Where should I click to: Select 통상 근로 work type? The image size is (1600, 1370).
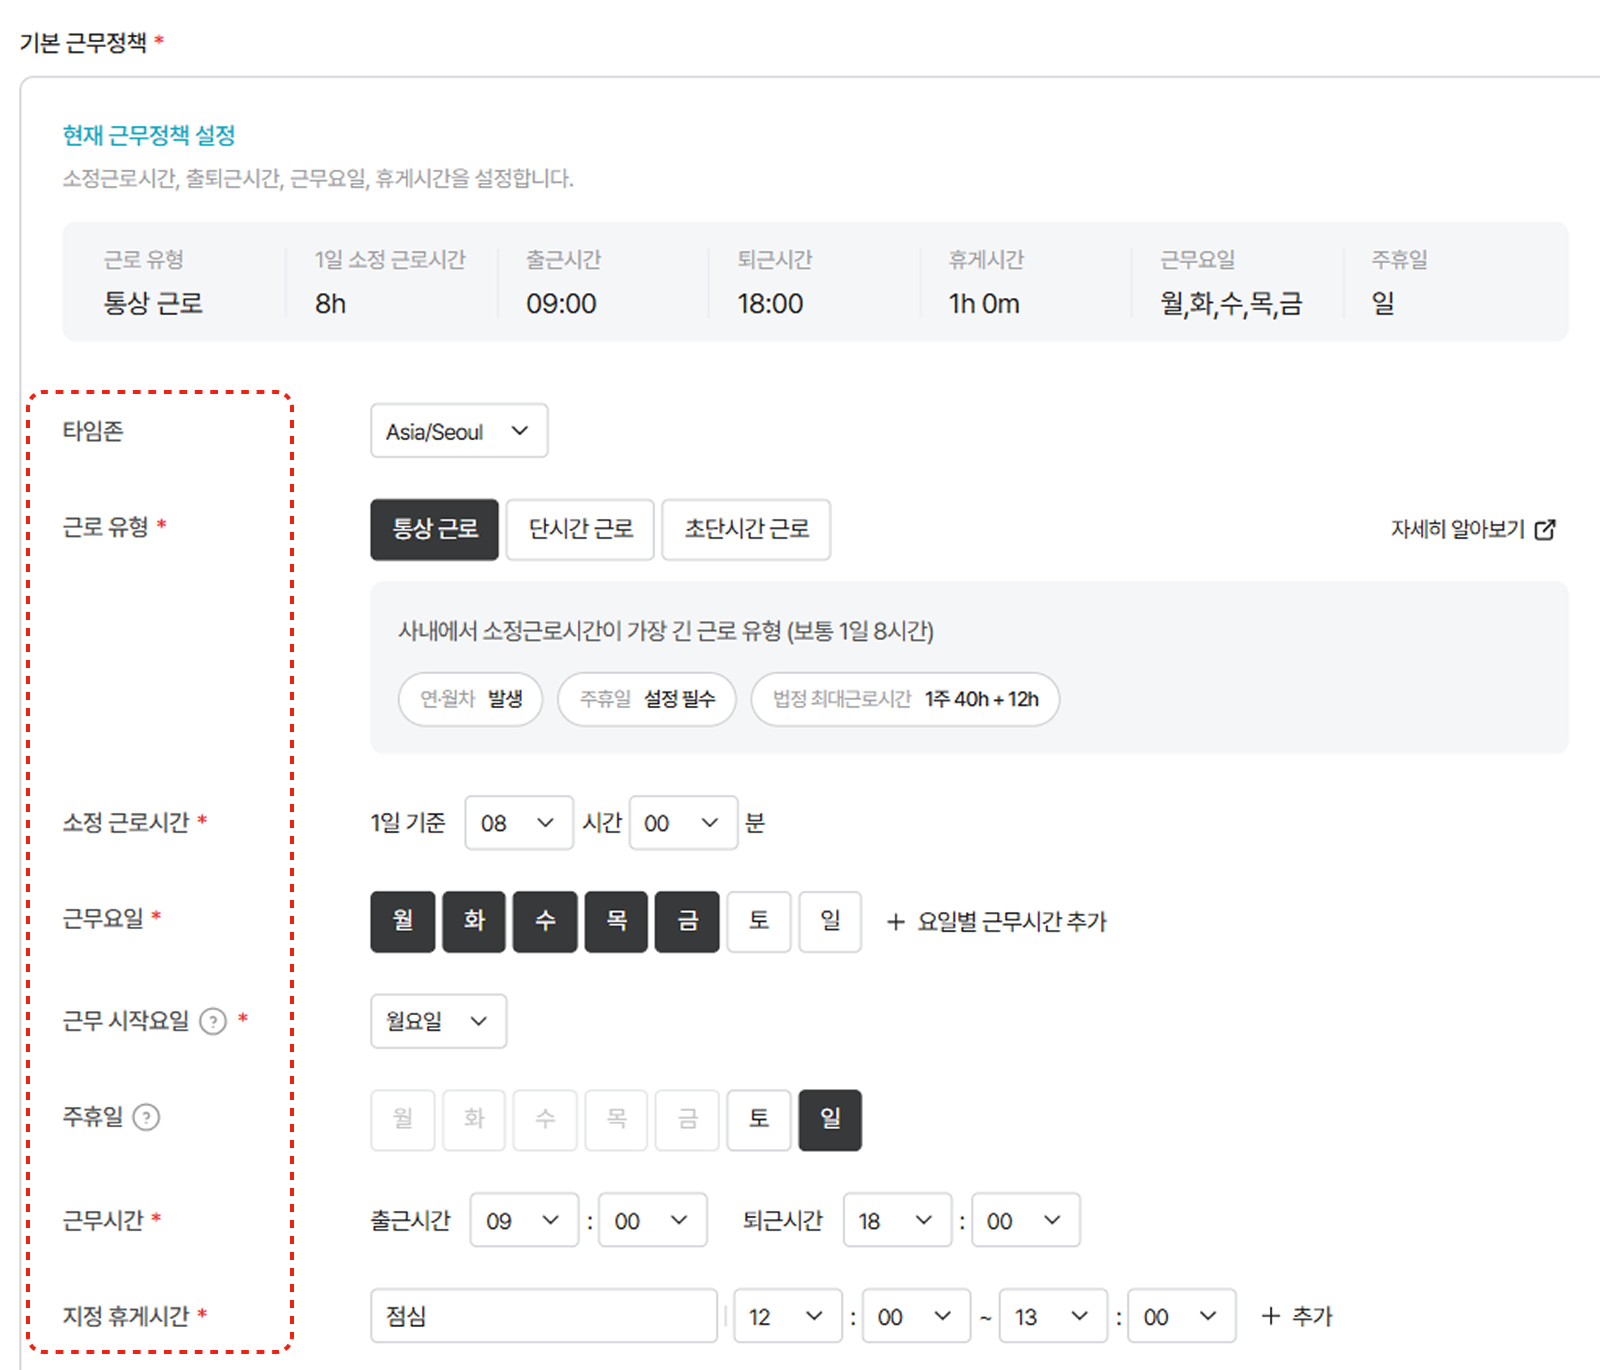point(434,529)
